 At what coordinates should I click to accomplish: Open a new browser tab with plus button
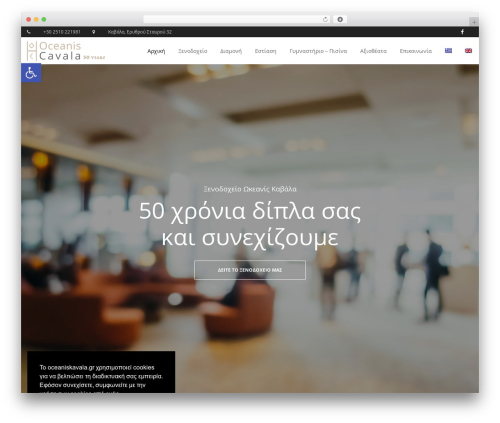point(474,22)
